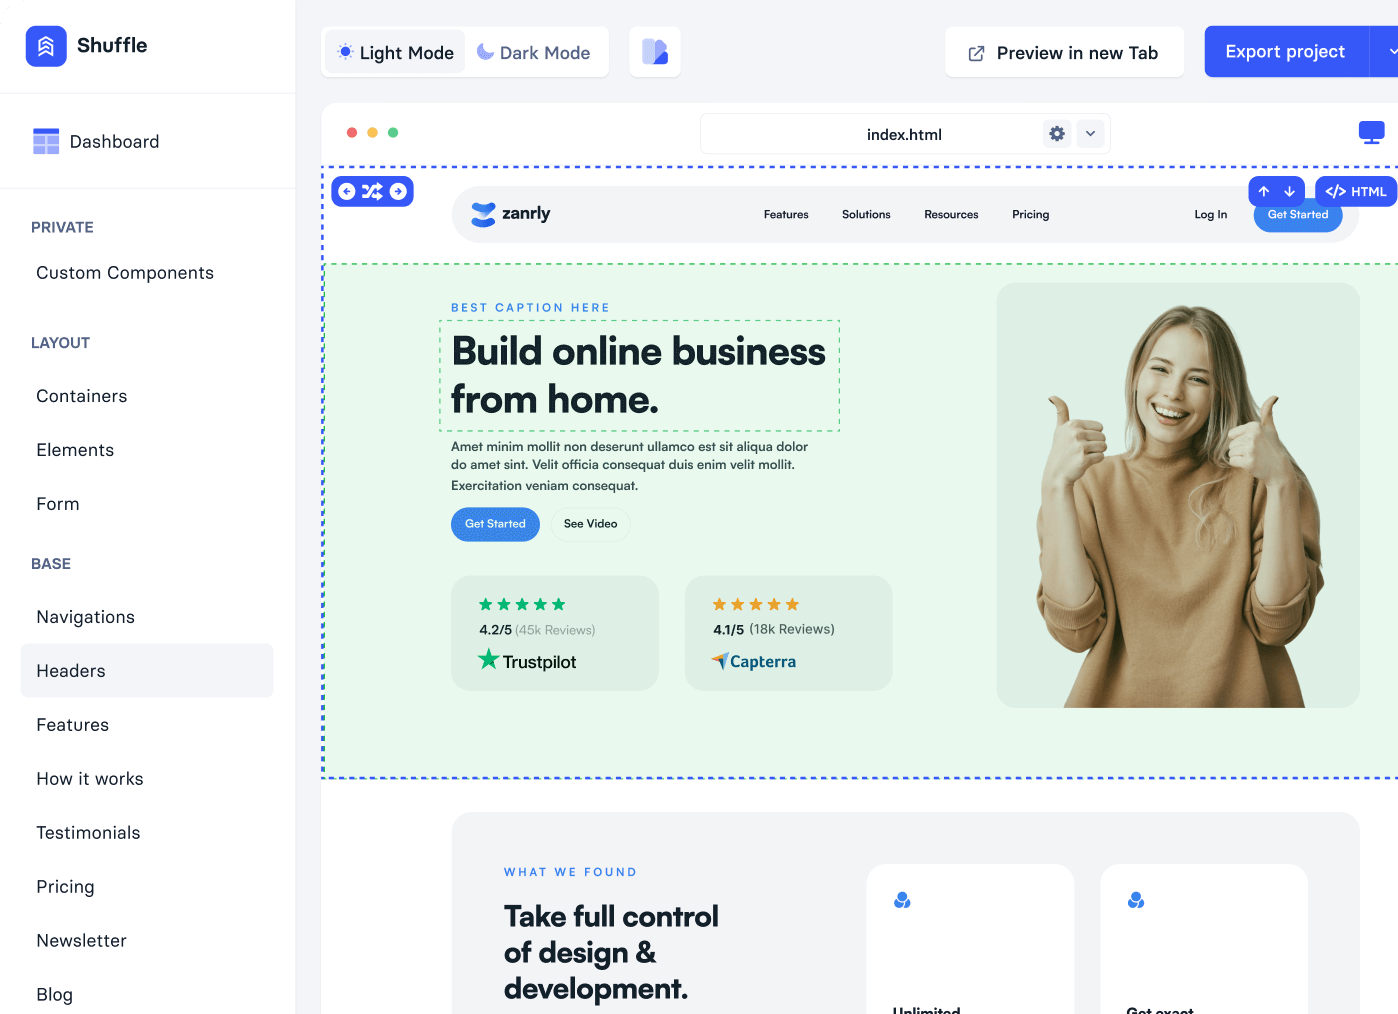1398x1014 pixels.
Task: Click Solutions in zanrly nav
Action: click(x=866, y=214)
